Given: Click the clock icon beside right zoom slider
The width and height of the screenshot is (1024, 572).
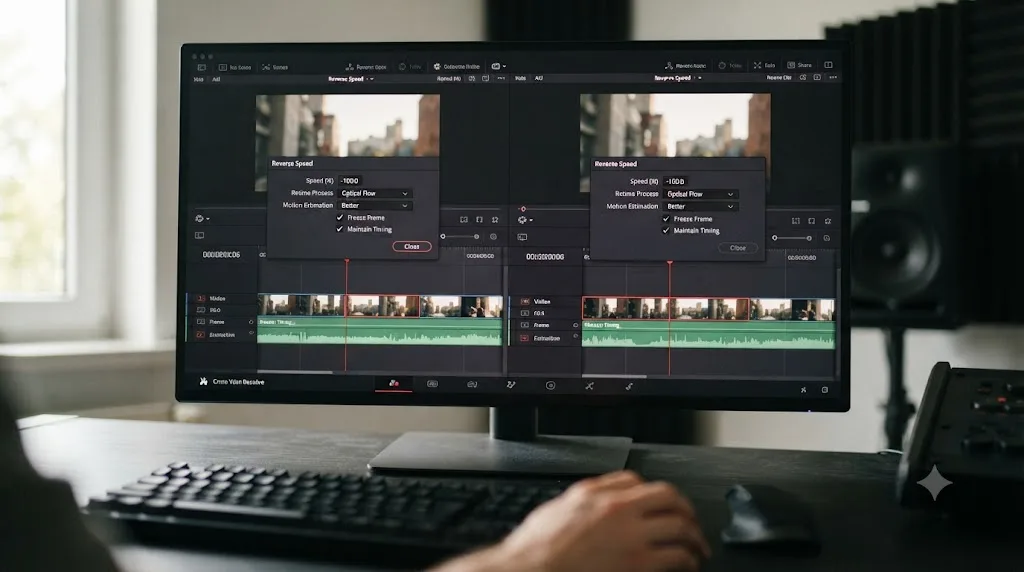Looking at the screenshot, I should (826, 238).
